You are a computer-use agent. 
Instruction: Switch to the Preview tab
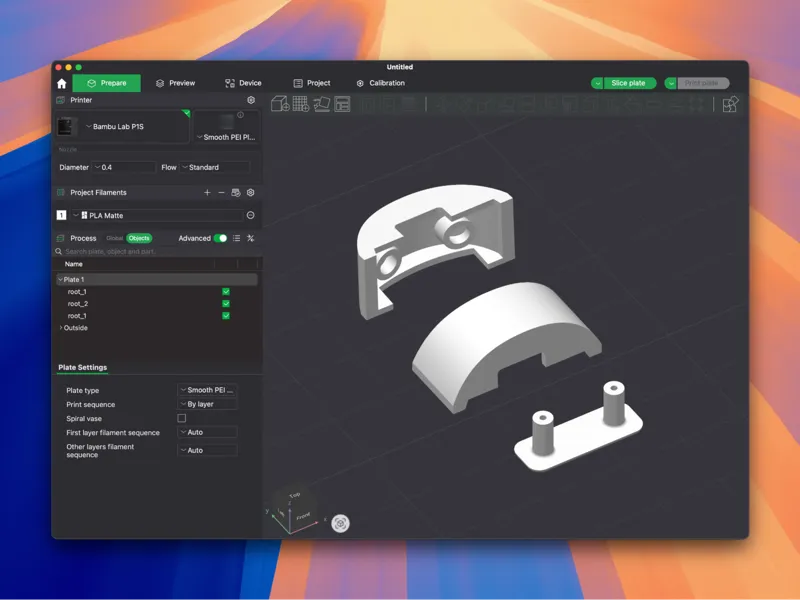tap(175, 83)
